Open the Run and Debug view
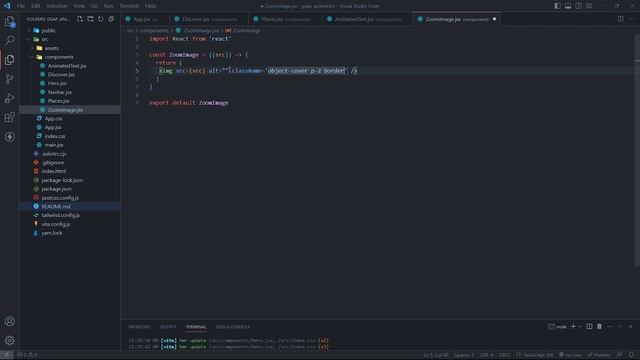This screenshot has height=360, width=640. 9,98
